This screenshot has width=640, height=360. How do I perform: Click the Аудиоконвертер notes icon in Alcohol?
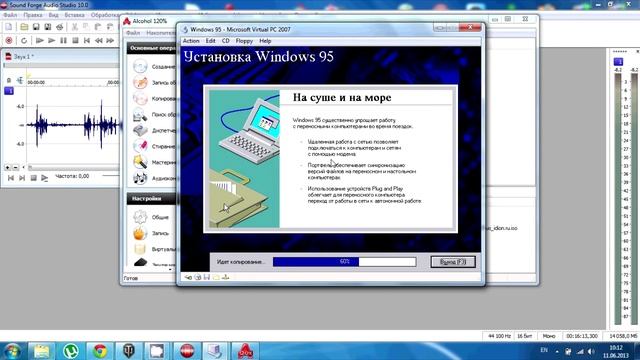tap(140, 178)
